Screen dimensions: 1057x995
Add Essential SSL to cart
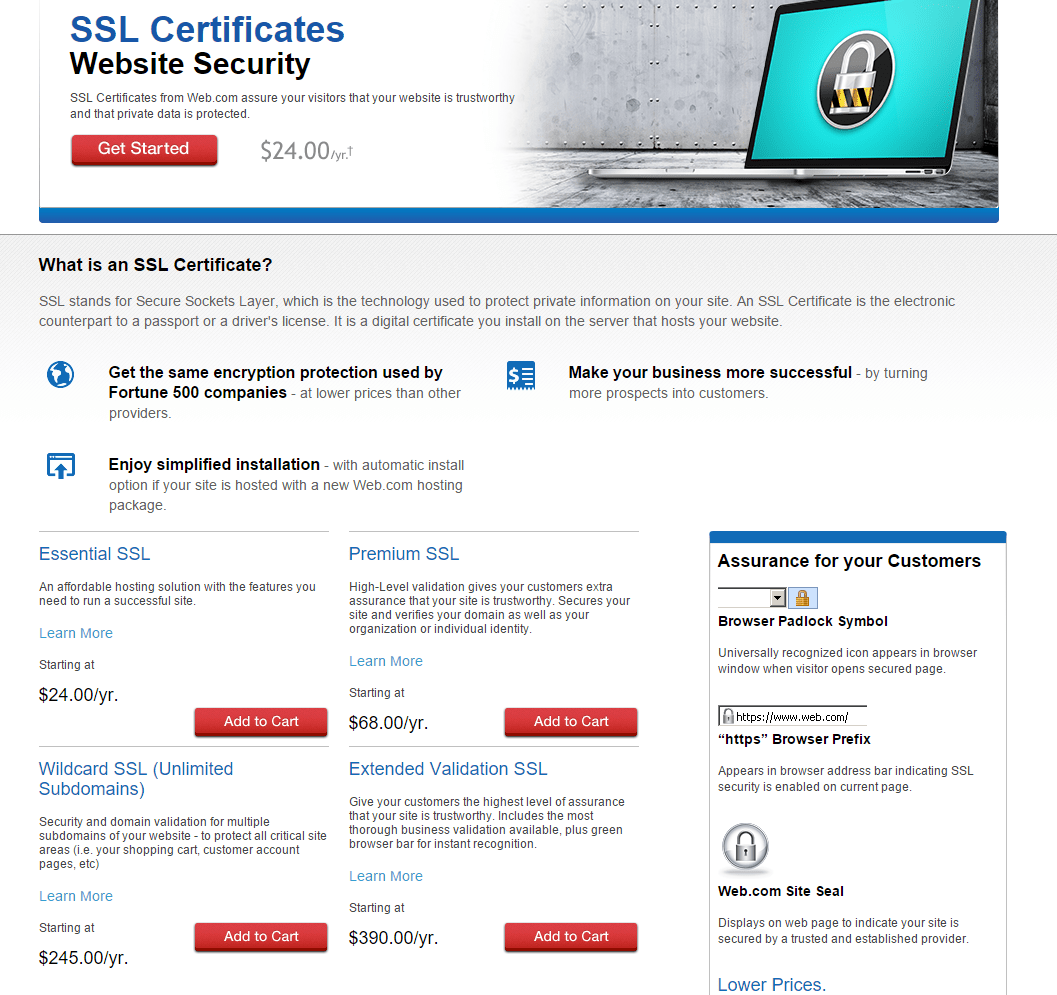click(x=261, y=722)
